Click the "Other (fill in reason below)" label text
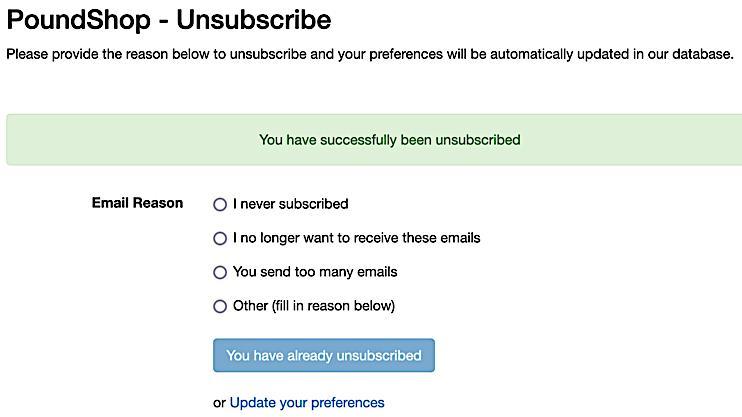Screen dimensions: 742x417 [313, 306]
